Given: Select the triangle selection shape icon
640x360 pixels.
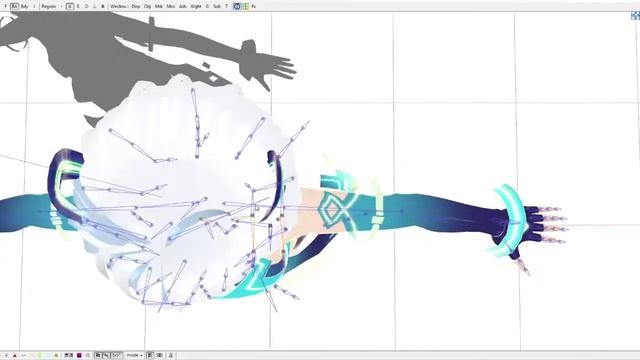Looking at the screenshot, I should pos(95,7).
